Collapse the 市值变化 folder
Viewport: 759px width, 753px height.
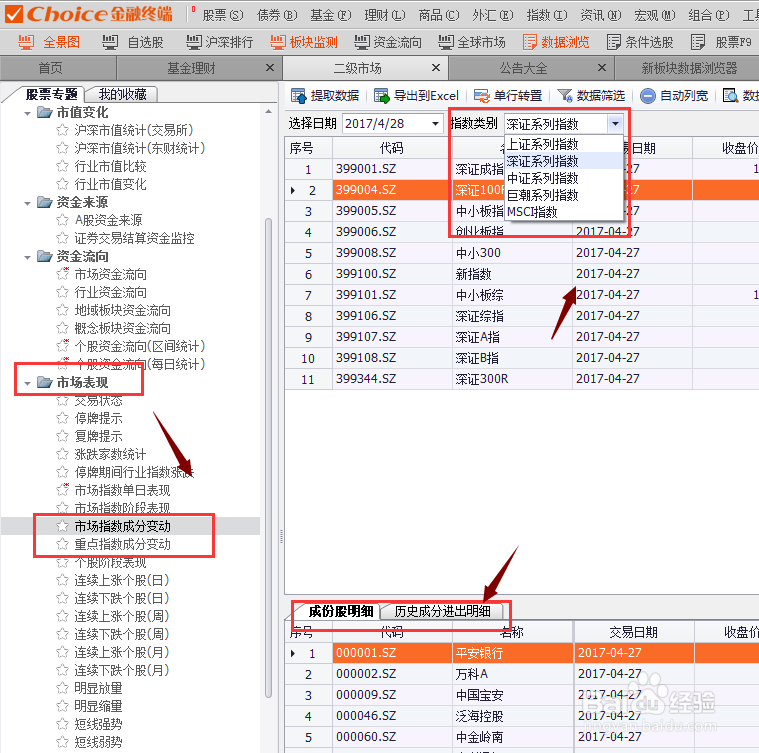coord(28,113)
